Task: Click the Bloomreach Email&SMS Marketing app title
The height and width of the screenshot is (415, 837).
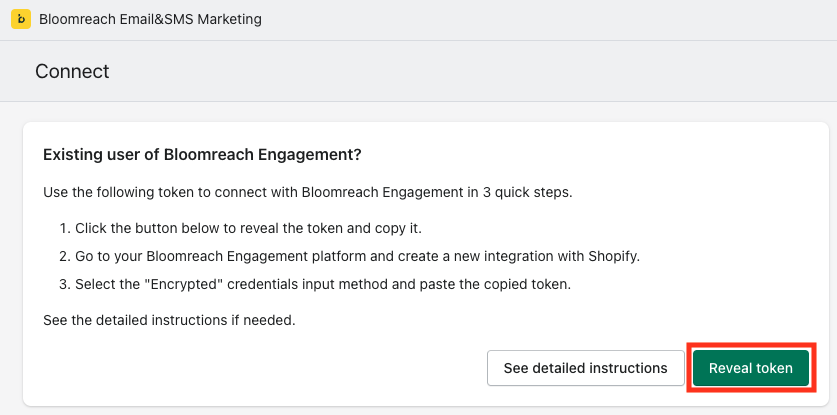Action: coord(150,20)
